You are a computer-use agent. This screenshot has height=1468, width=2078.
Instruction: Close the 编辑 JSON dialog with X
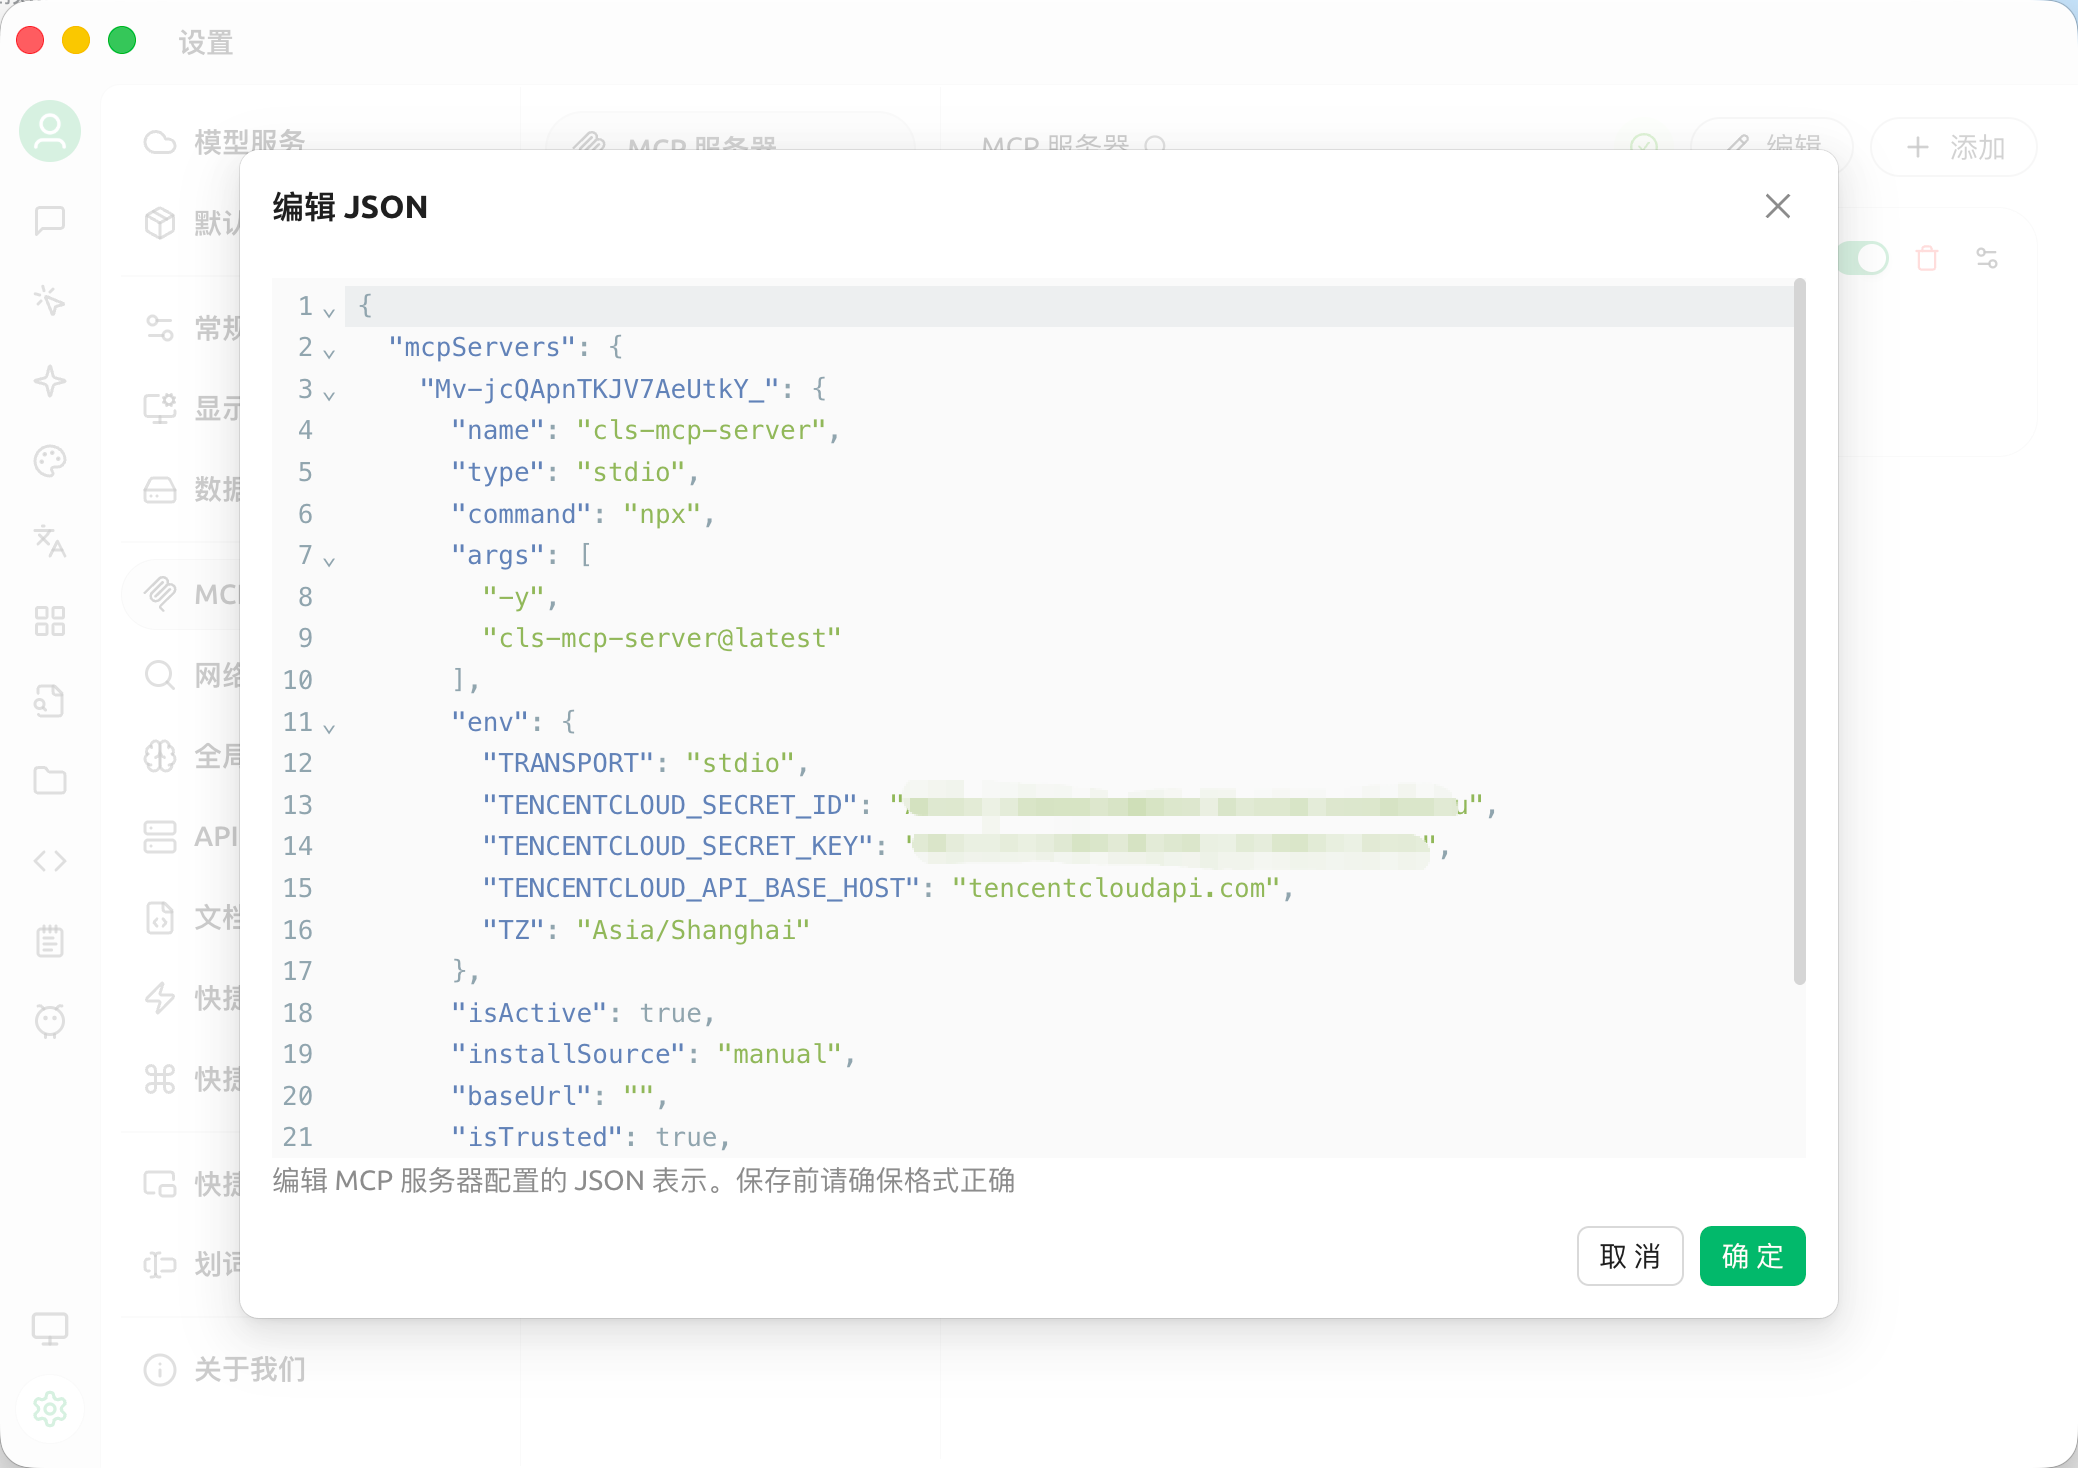[x=1777, y=206]
